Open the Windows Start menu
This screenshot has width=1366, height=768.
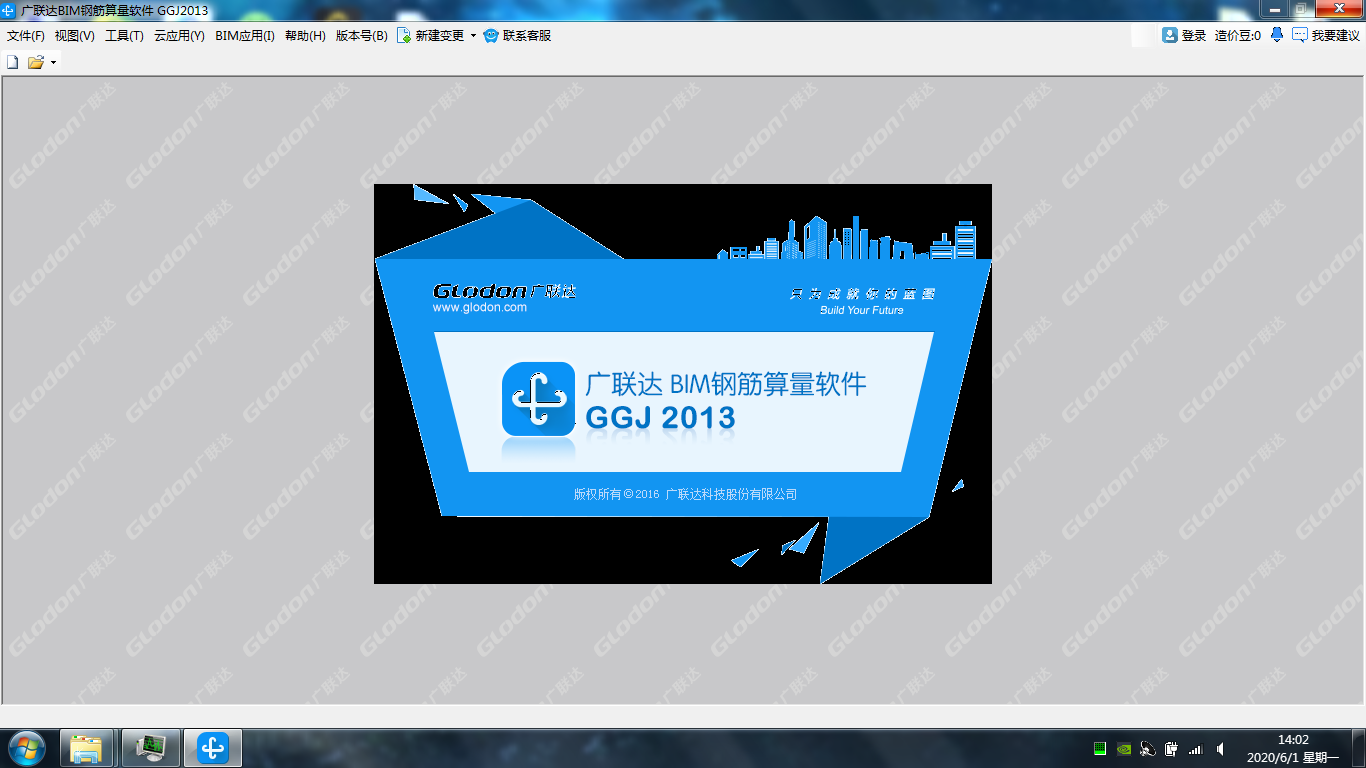tap(27, 748)
